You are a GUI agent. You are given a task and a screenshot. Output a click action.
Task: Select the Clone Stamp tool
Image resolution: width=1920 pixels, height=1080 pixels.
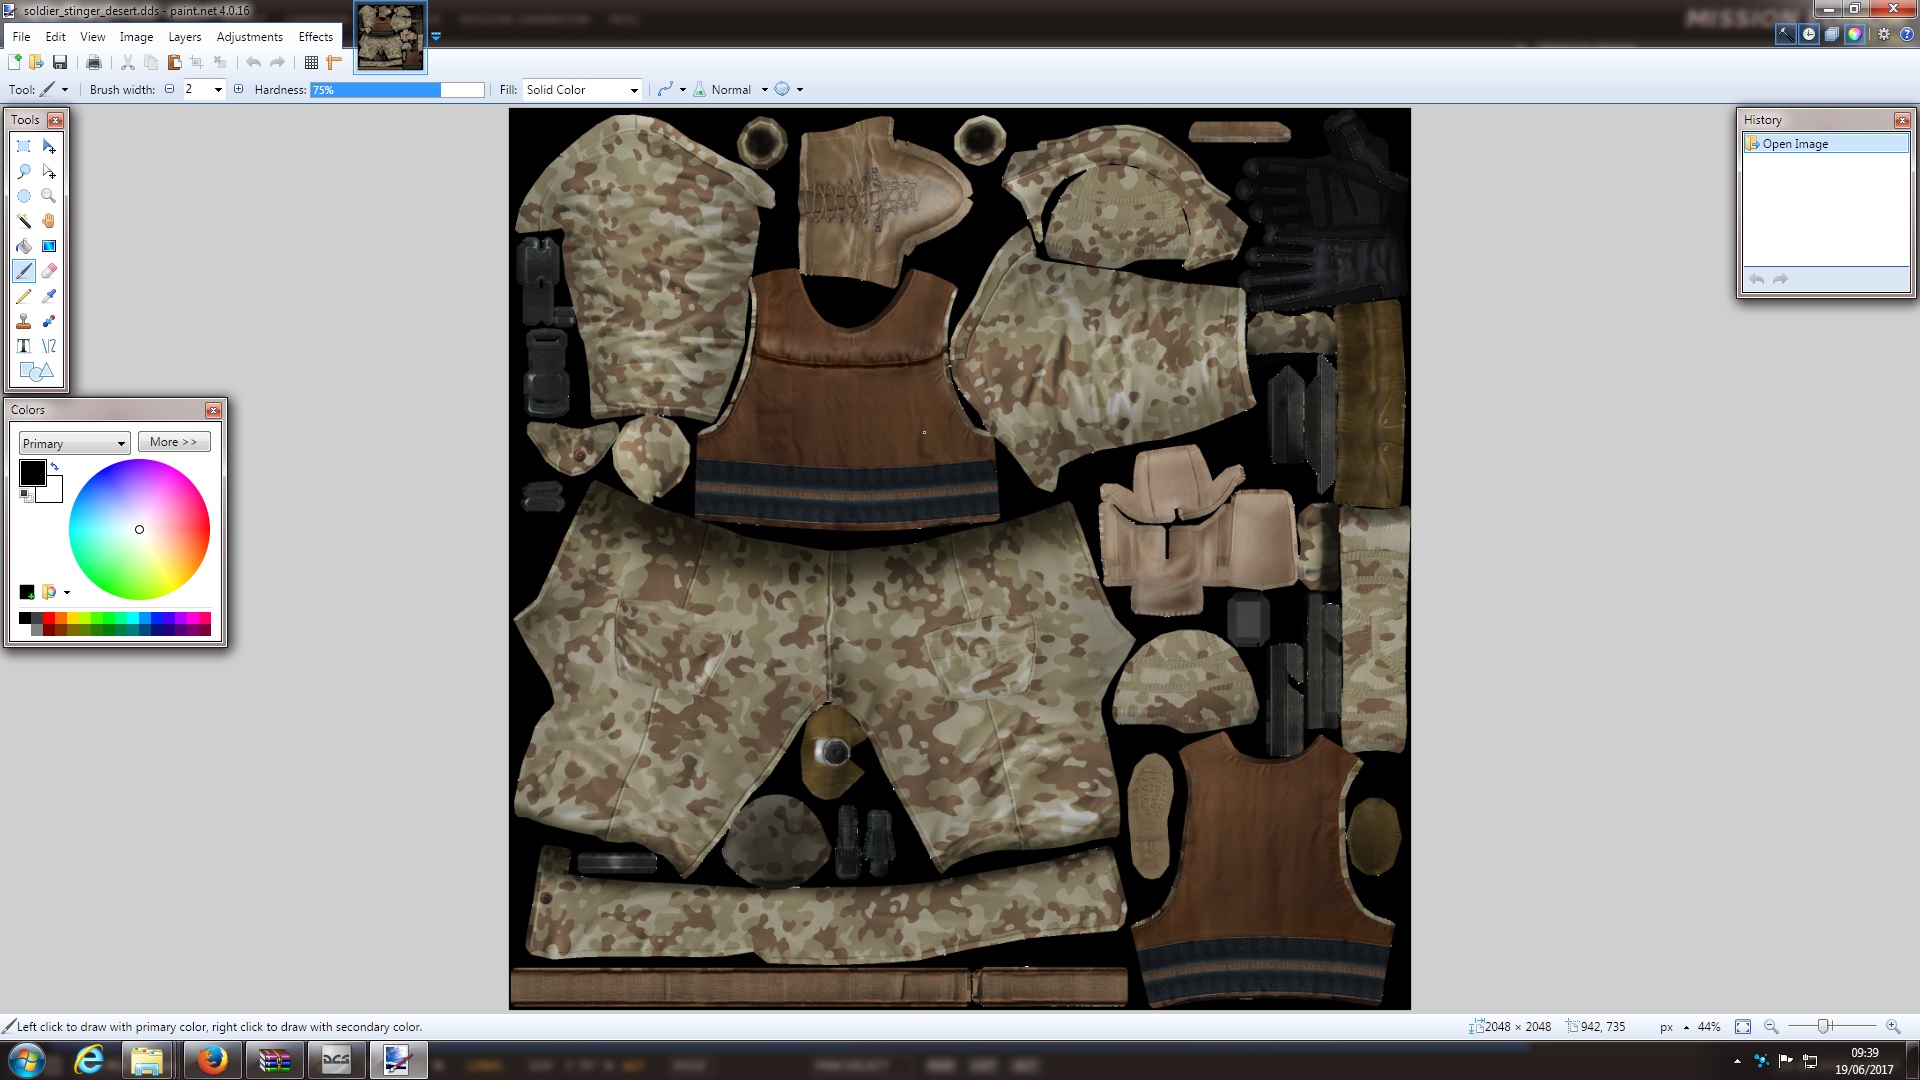coord(24,321)
